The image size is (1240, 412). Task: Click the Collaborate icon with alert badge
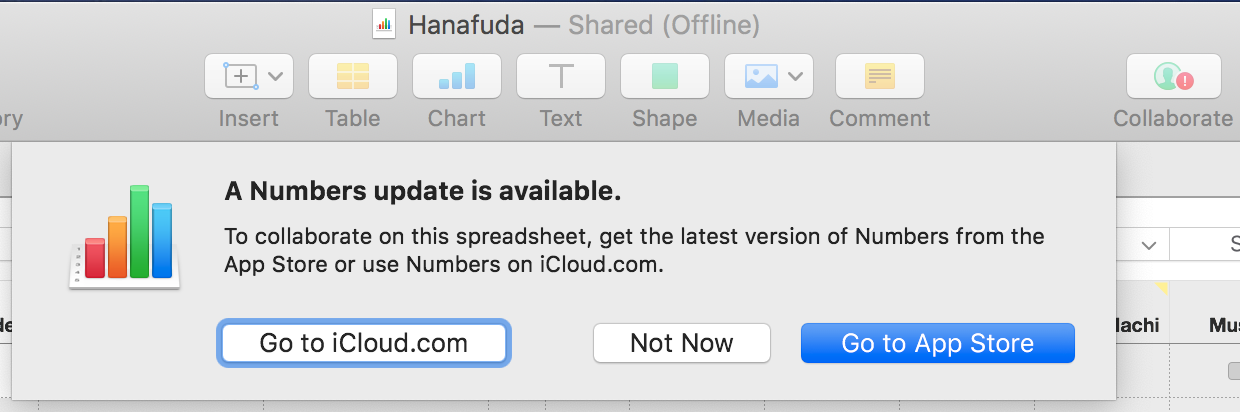(x=1173, y=76)
